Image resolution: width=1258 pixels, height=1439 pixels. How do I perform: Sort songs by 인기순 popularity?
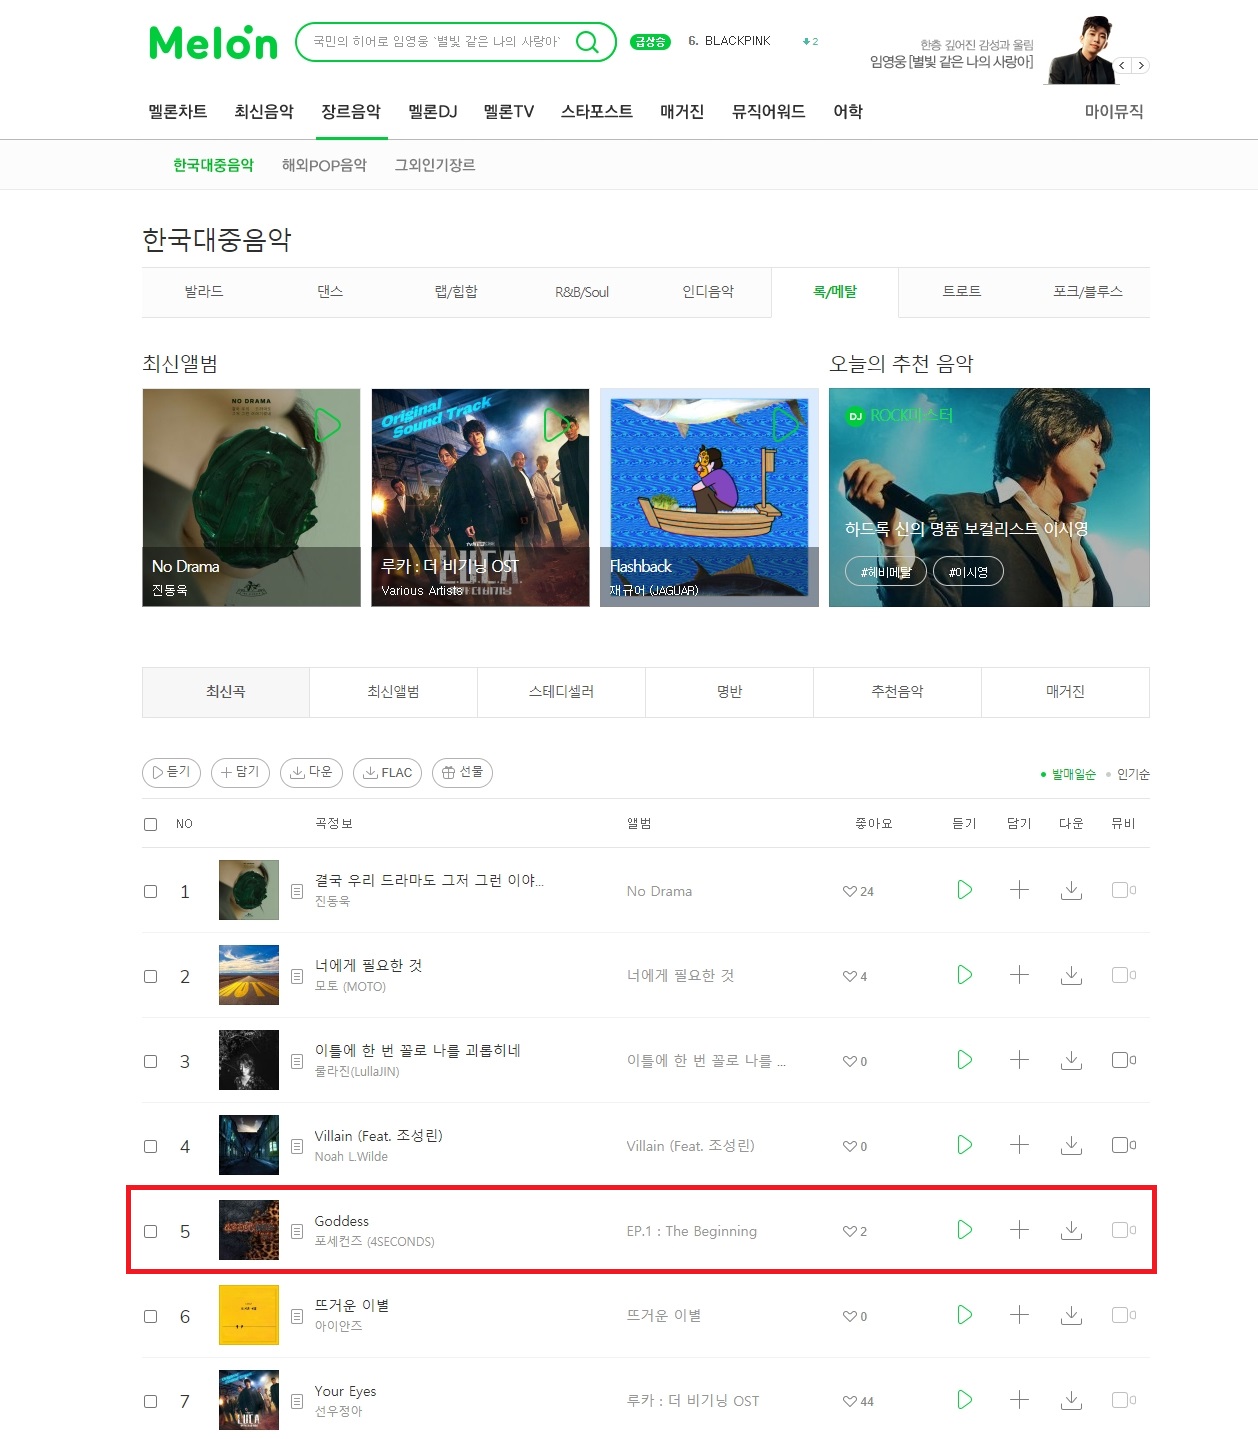pyautogui.click(x=1133, y=774)
